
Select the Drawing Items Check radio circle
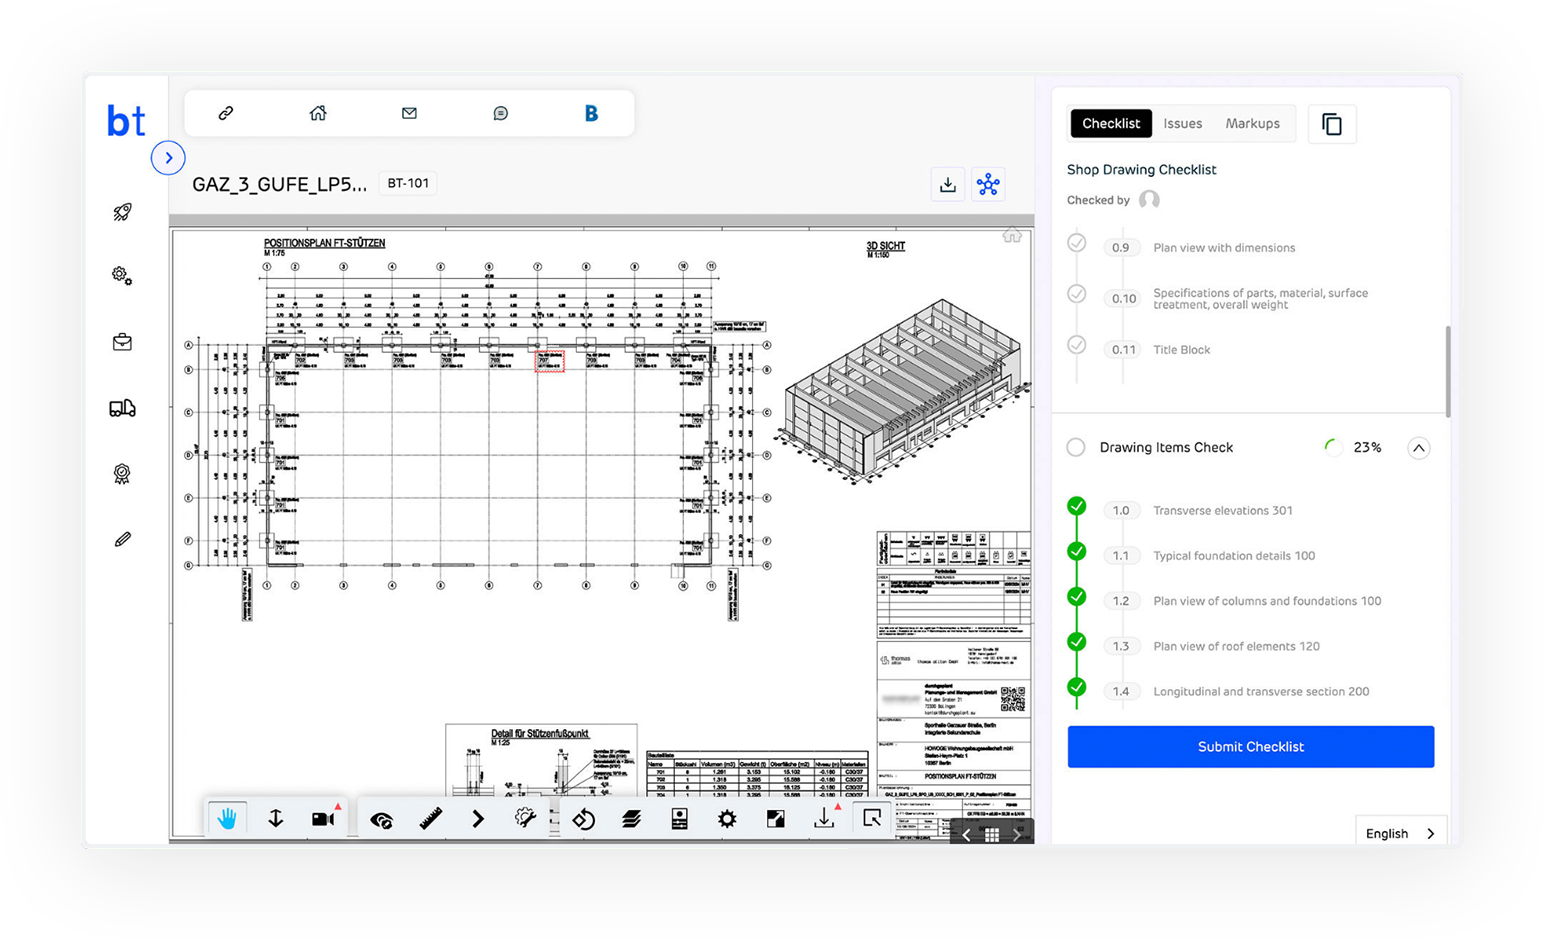(1076, 447)
